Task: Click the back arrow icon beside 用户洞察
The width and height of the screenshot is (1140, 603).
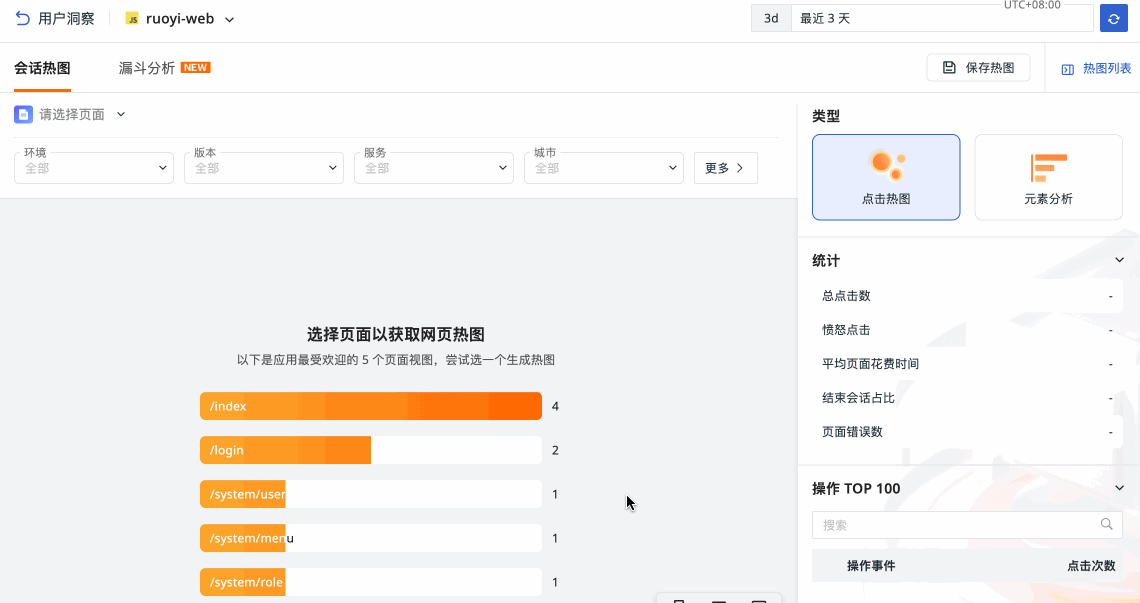Action: click(23, 18)
